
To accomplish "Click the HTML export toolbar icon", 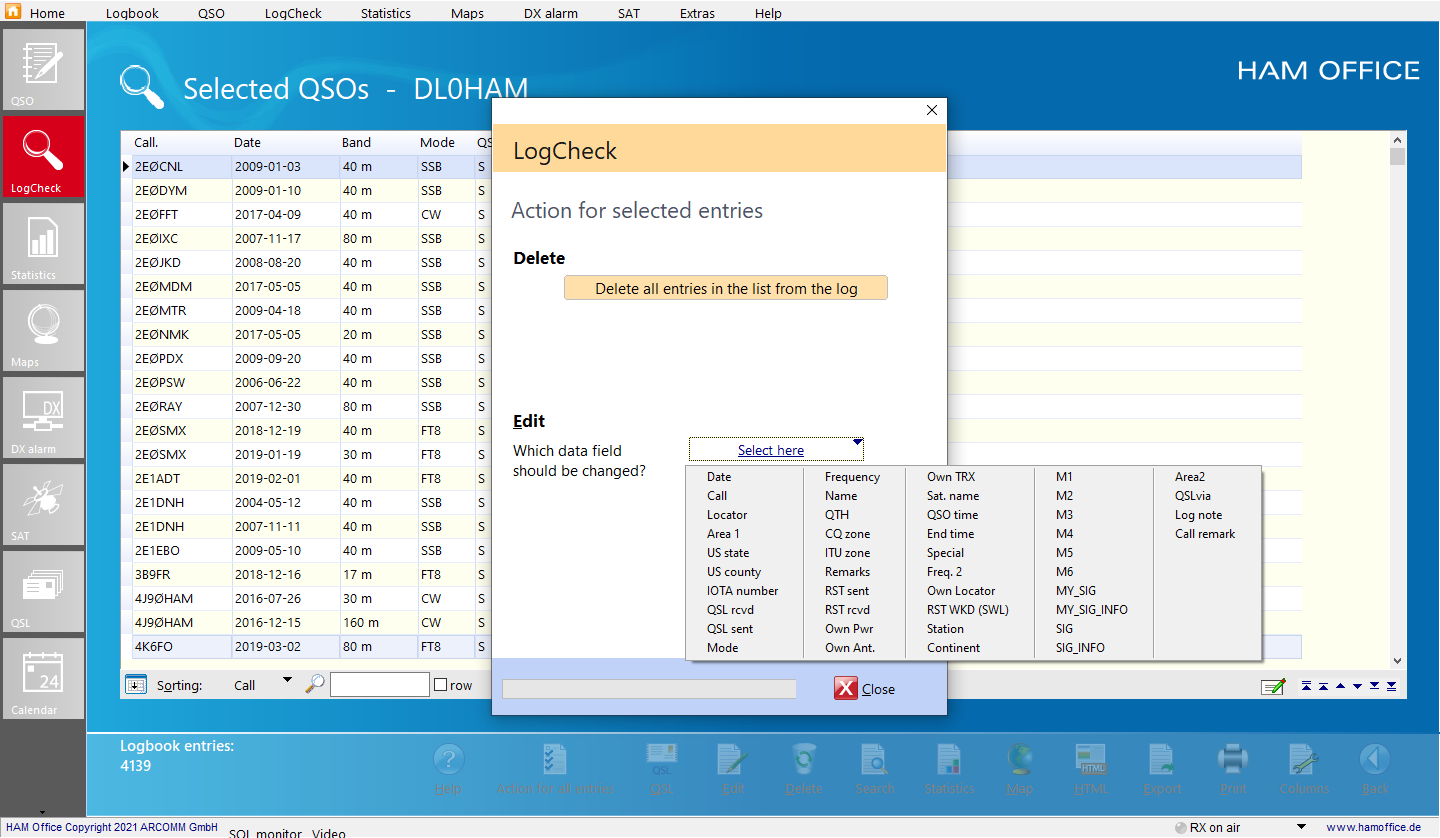I will coord(1091,768).
